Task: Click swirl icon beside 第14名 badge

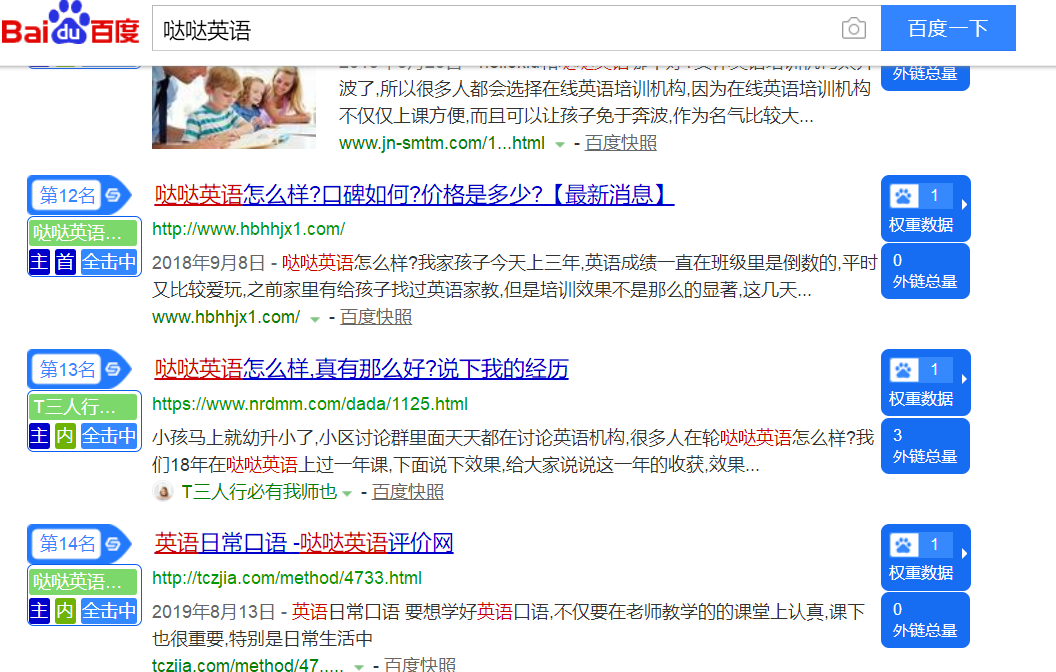Action: tap(113, 543)
